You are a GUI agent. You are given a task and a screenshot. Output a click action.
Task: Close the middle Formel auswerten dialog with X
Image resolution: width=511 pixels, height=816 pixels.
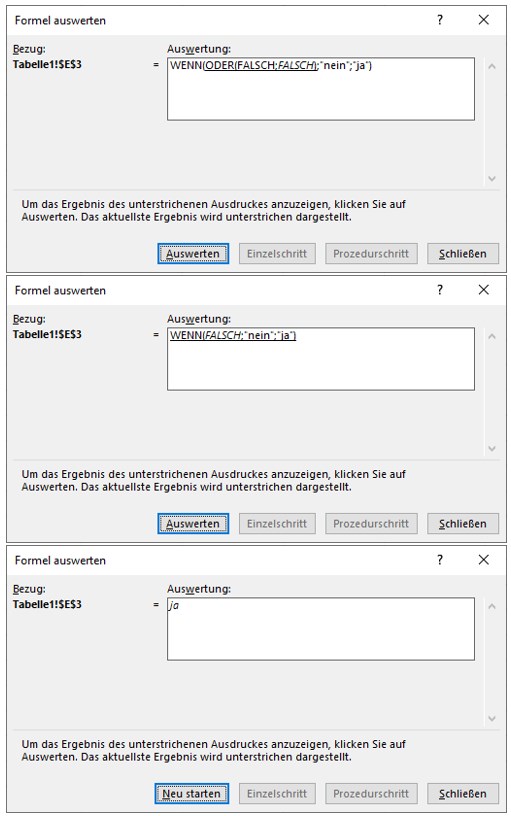tap(483, 289)
